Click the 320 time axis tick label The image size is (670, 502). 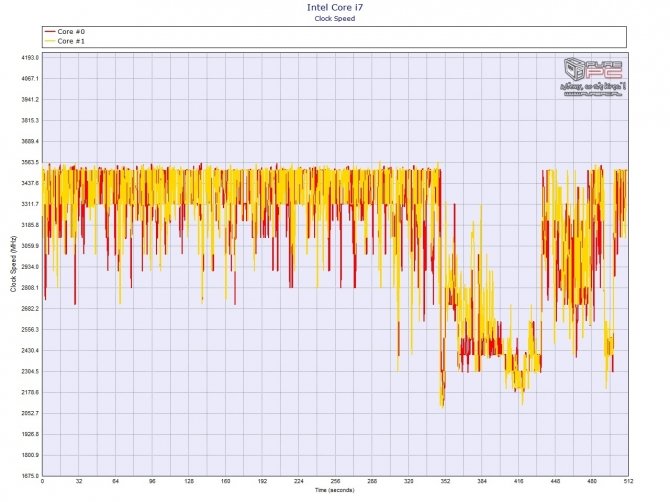click(408, 481)
